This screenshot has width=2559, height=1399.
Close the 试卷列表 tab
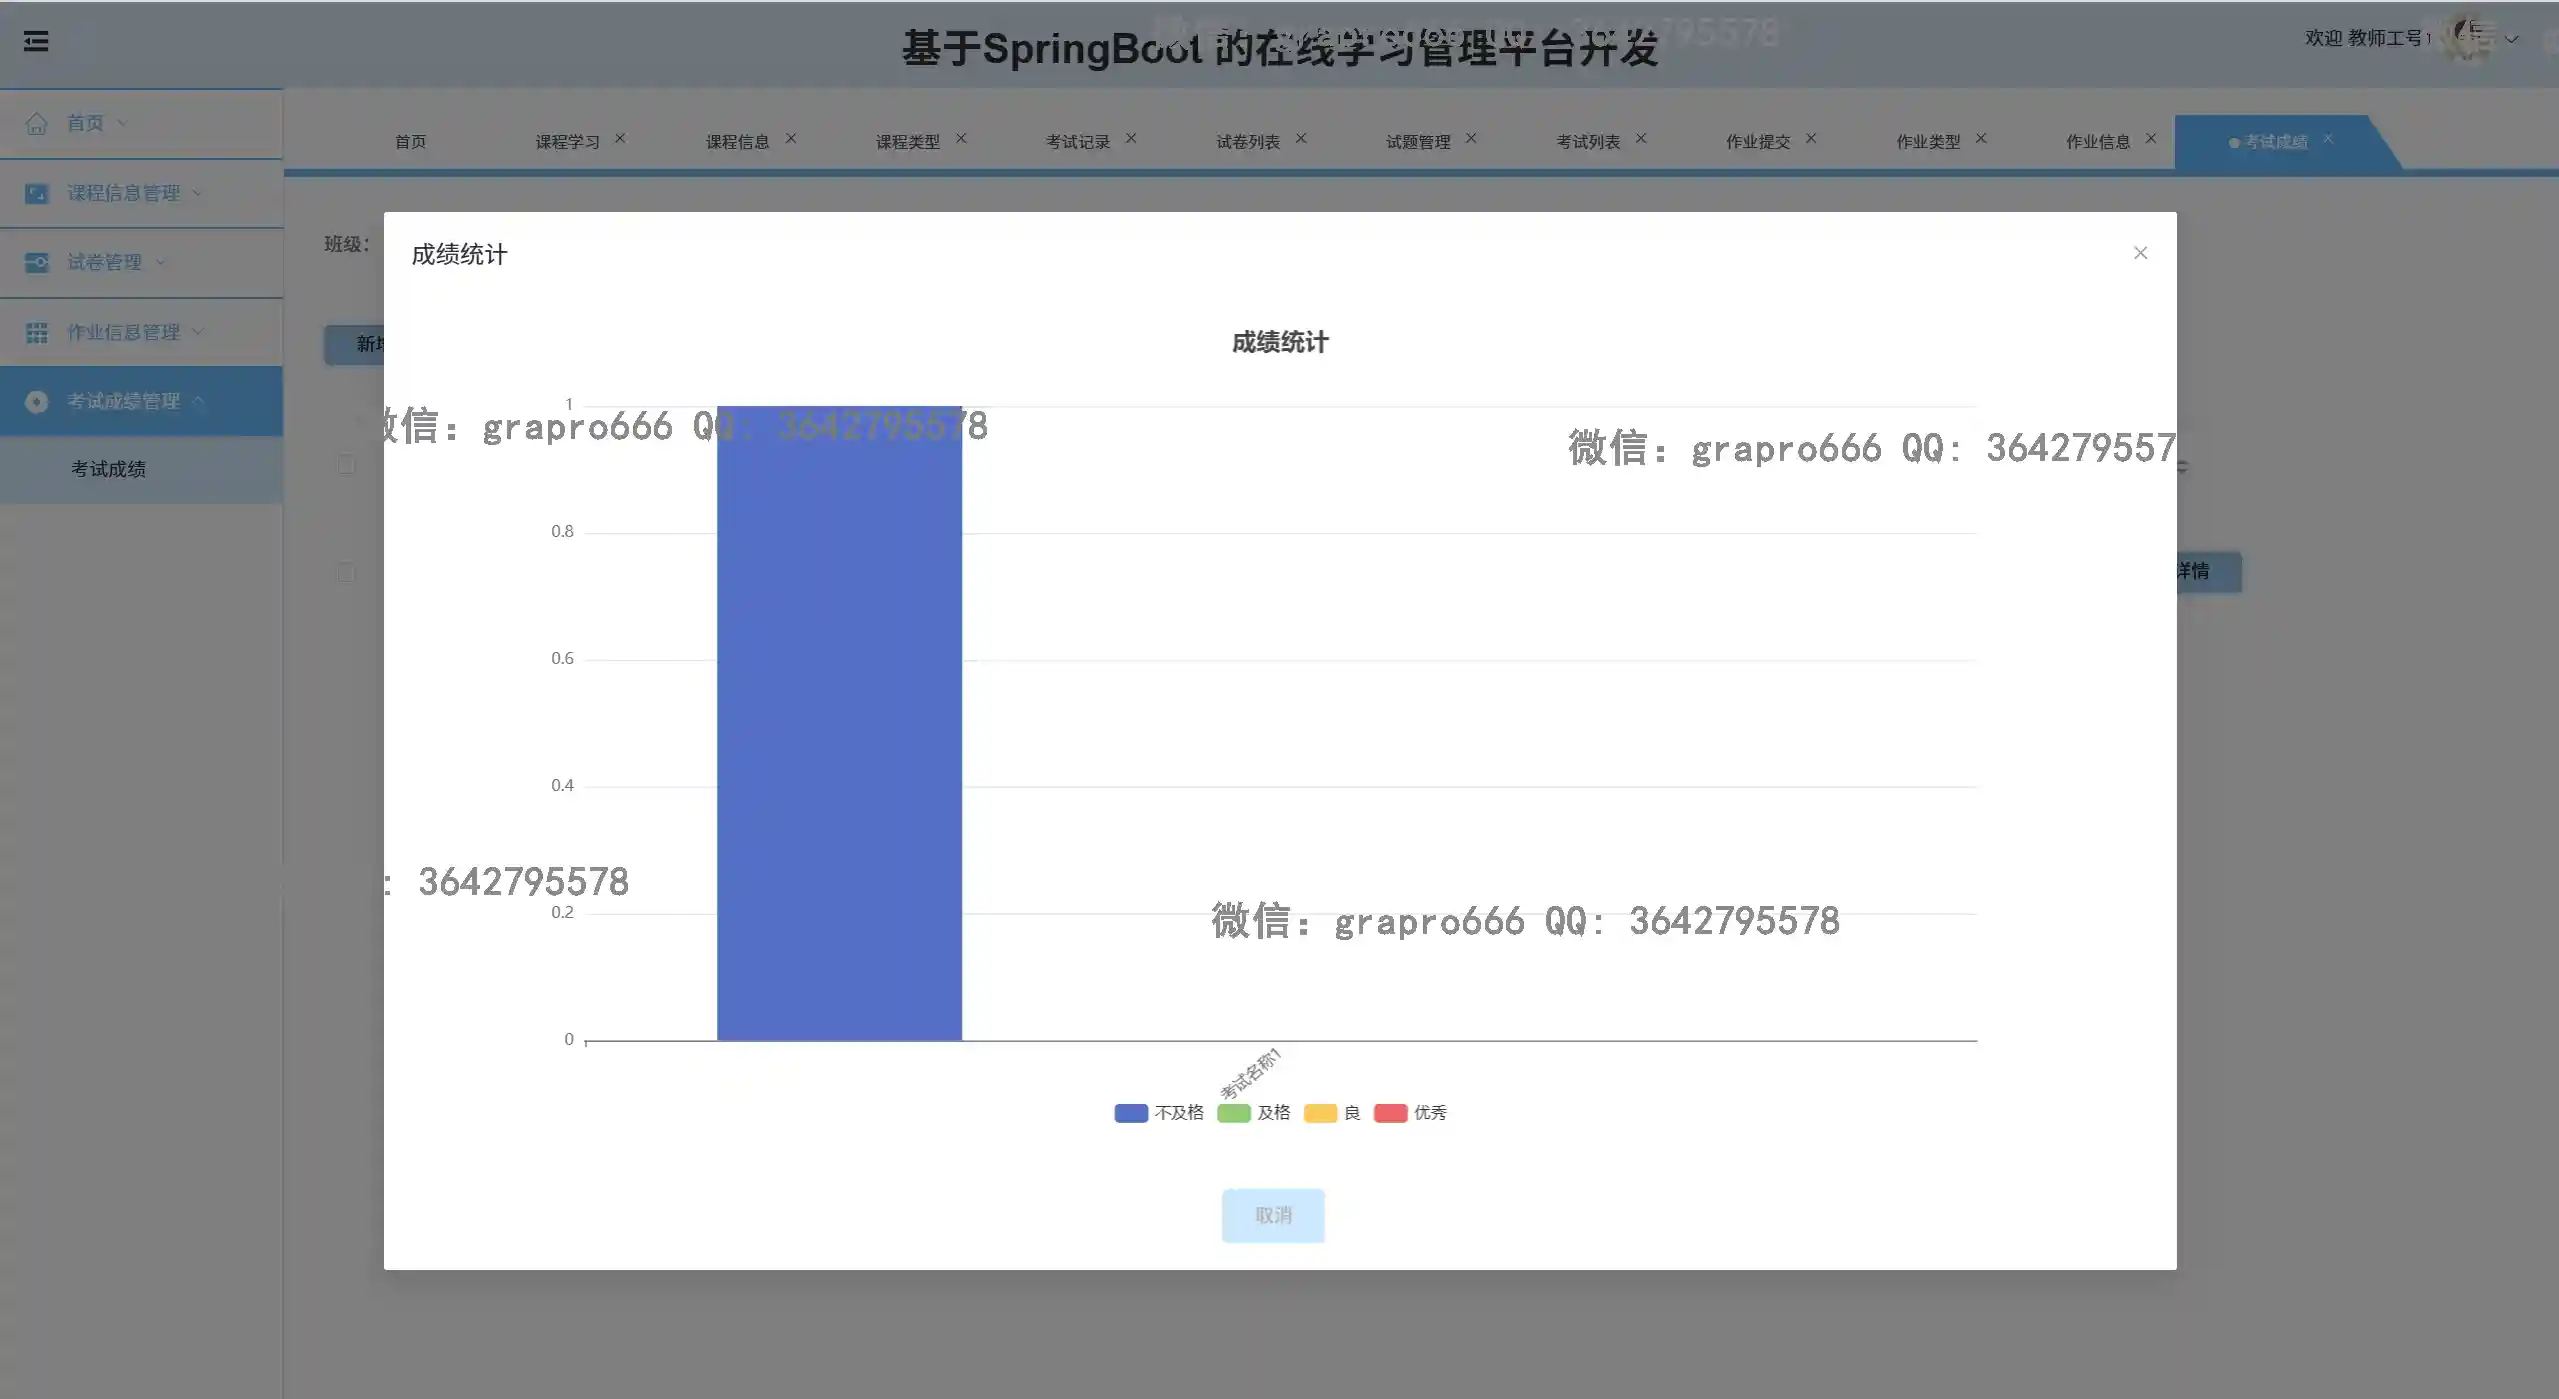pyautogui.click(x=1301, y=139)
